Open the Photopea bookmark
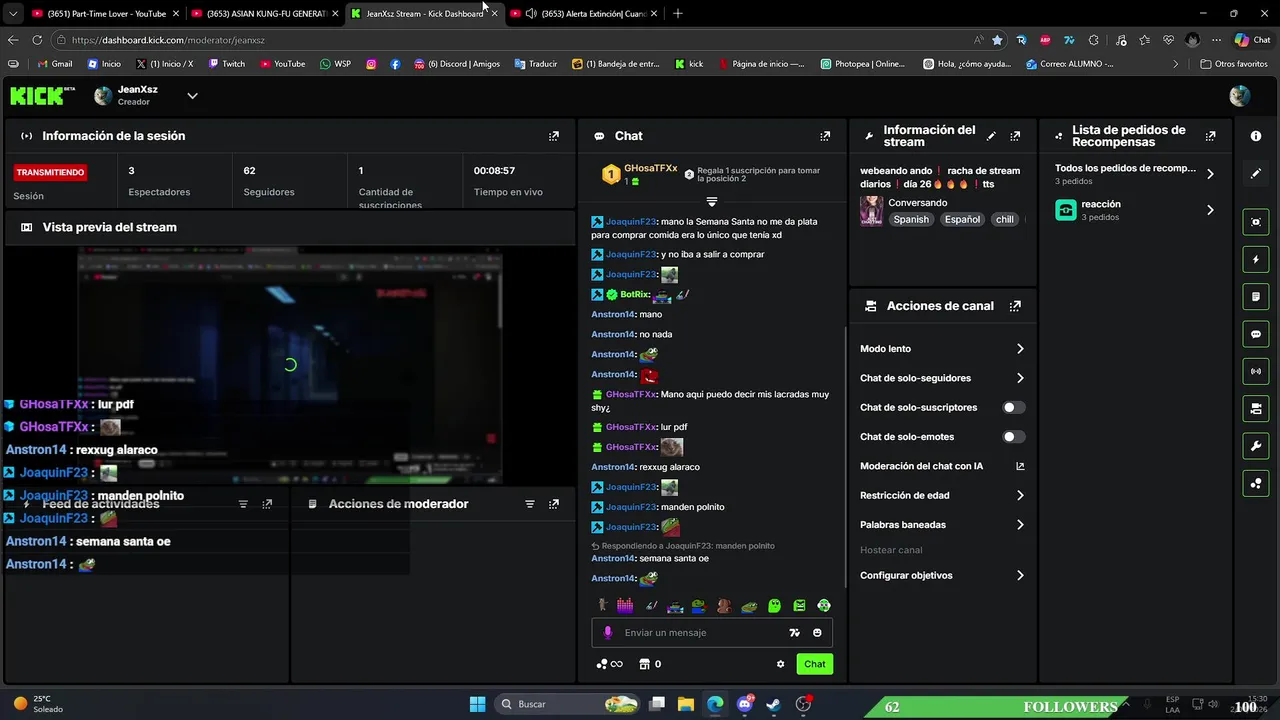1280x720 pixels. pyautogui.click(x=862, y=63)
